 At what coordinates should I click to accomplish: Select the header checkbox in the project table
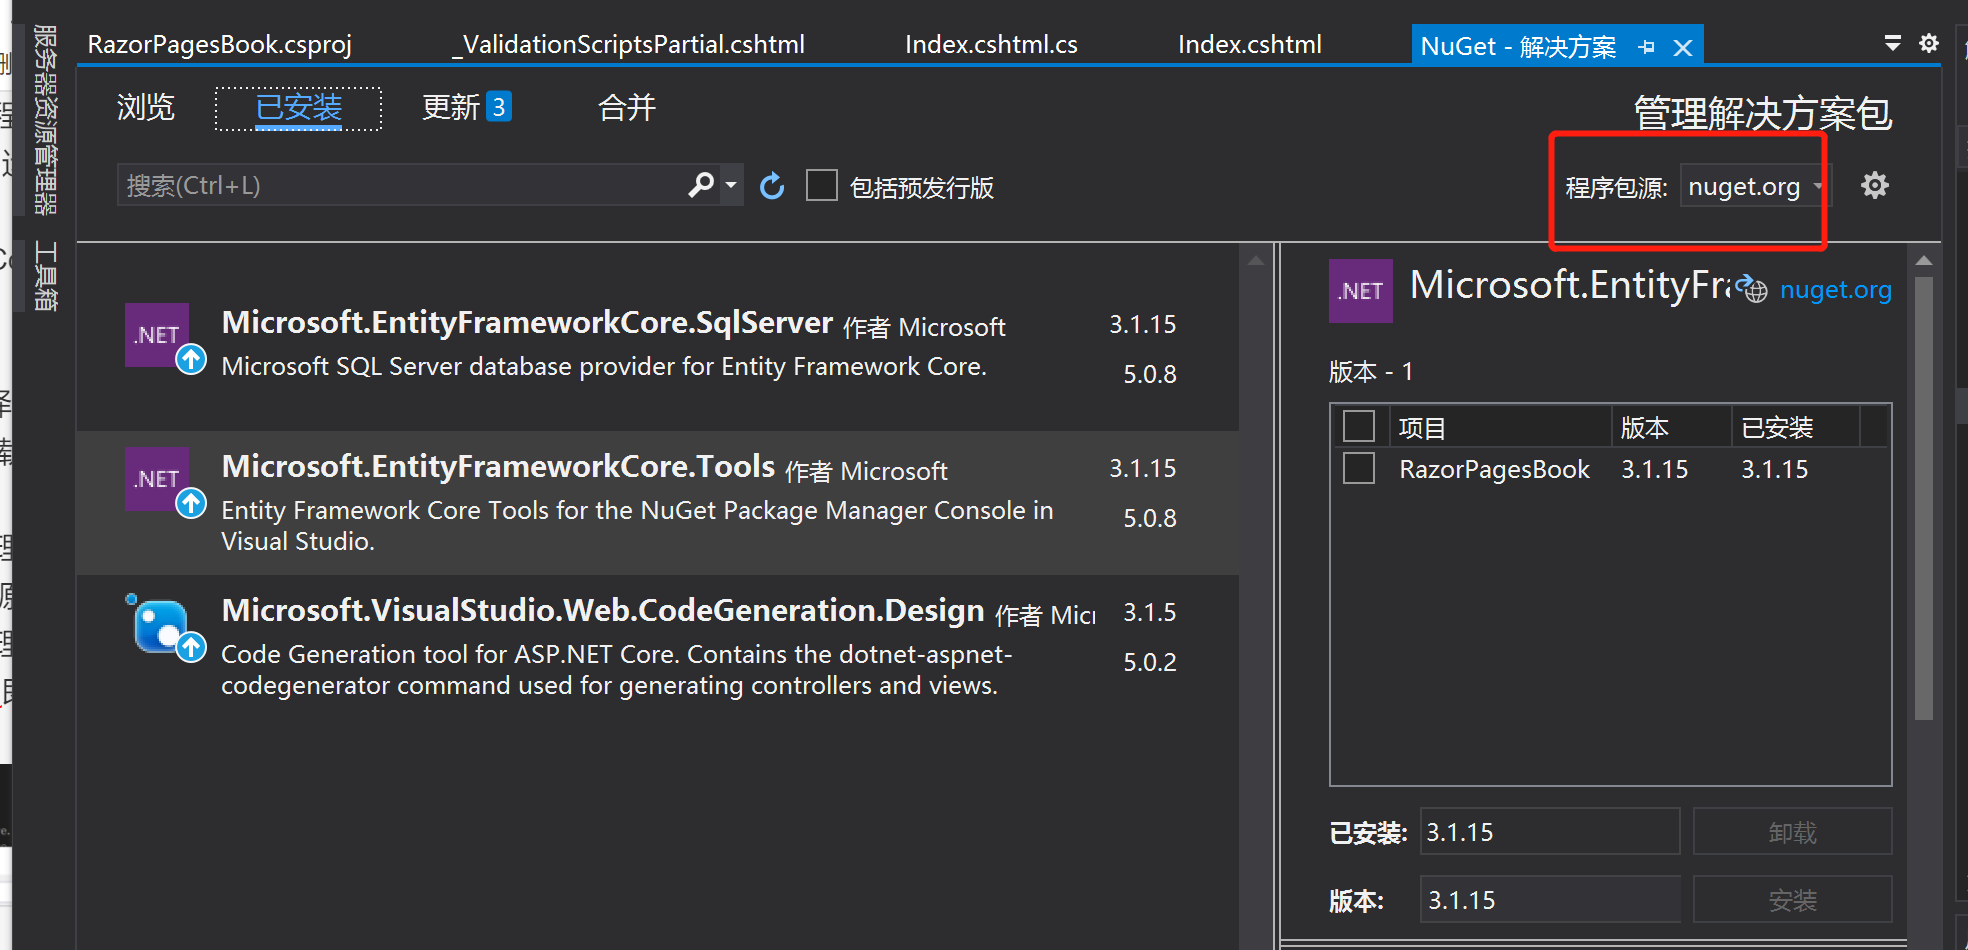1359,425
